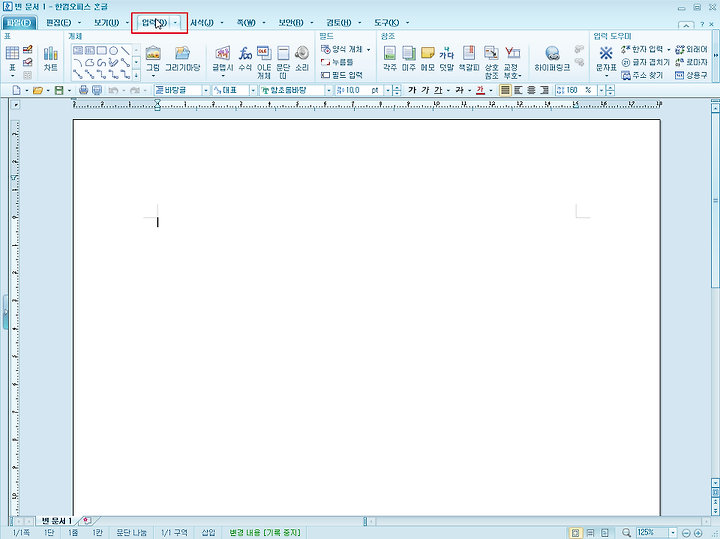Select the 빈 문서 1 document tab
This screenshot has width=720, height=539.
(57, 521)
